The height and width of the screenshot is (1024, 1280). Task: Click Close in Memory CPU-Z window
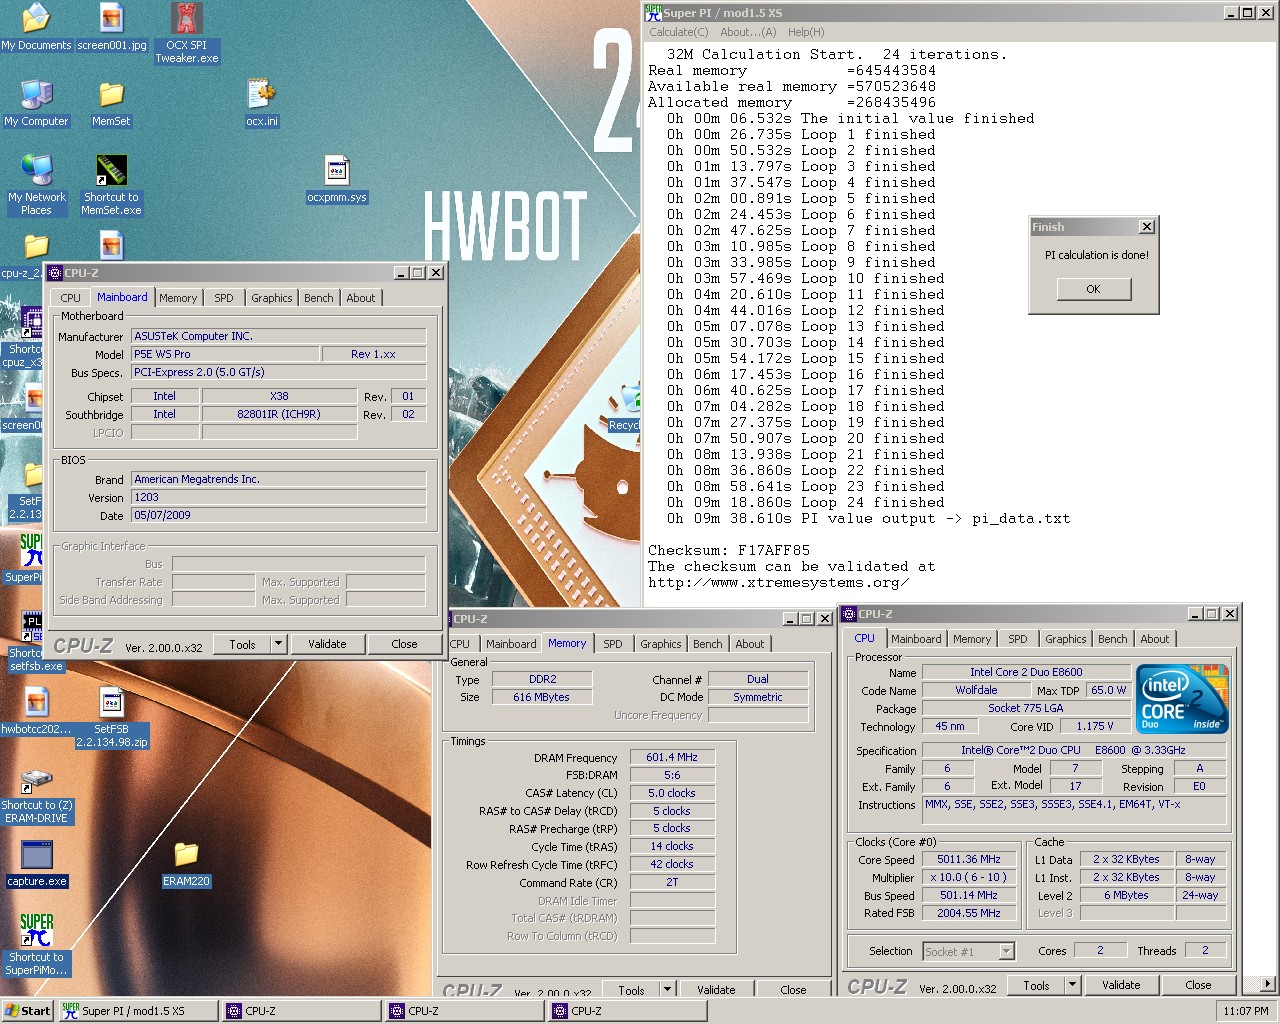(x=793, y=990)
